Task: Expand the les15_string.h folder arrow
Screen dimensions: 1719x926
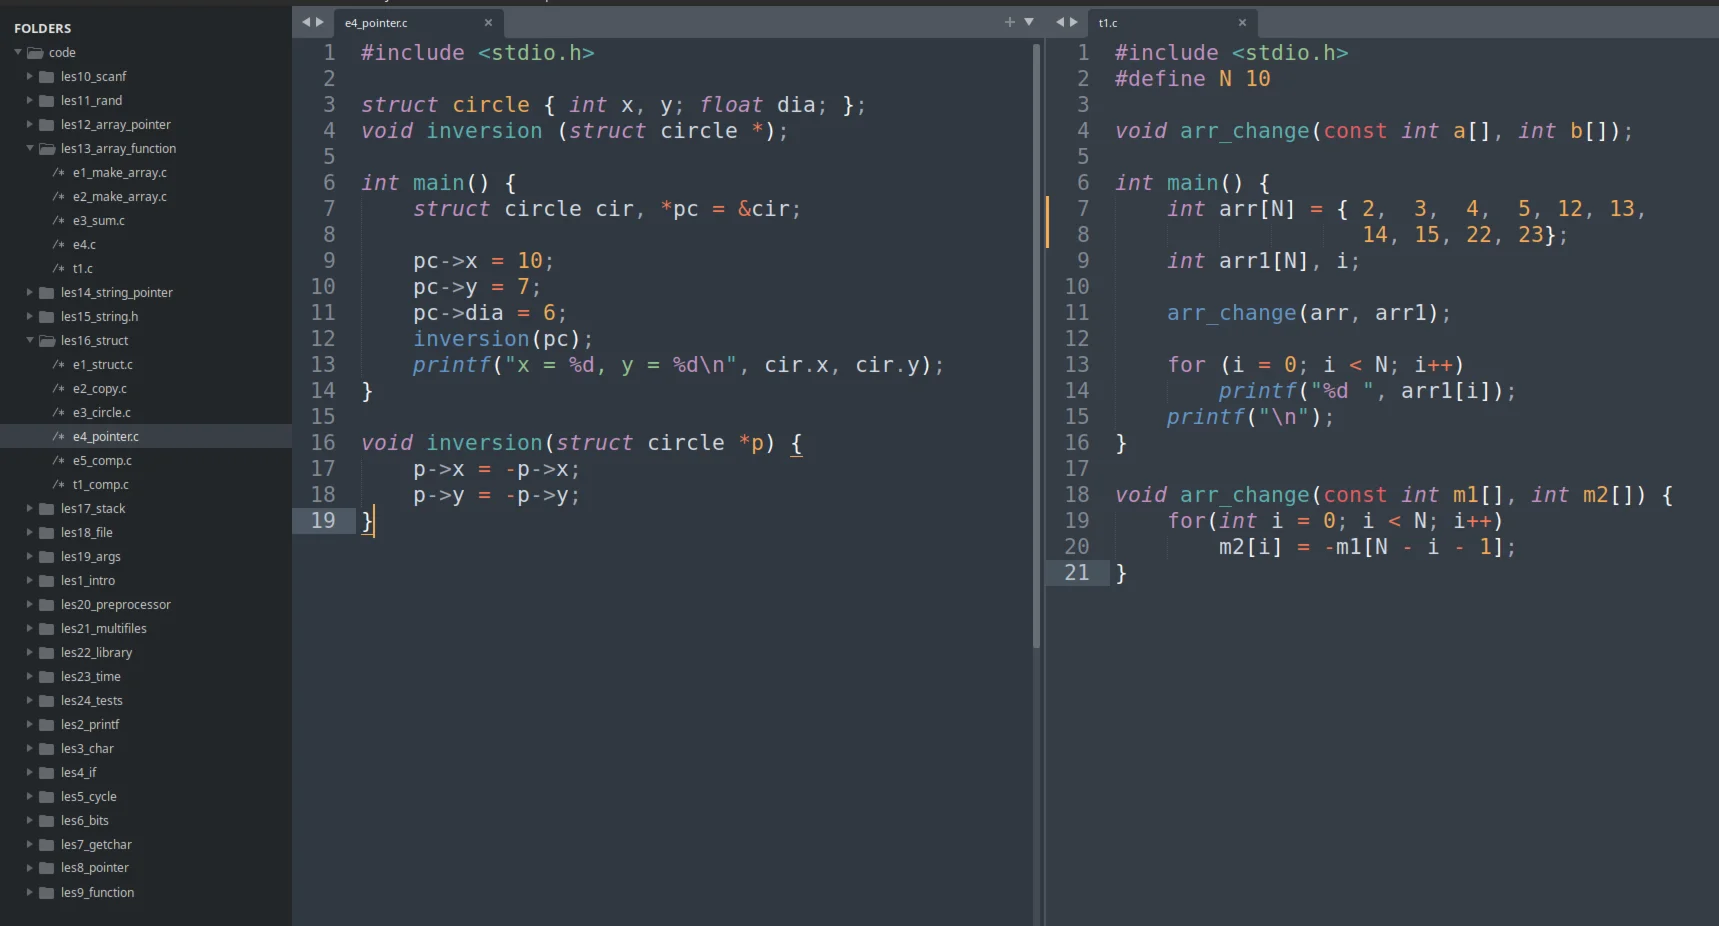Action: coord(30,317)
